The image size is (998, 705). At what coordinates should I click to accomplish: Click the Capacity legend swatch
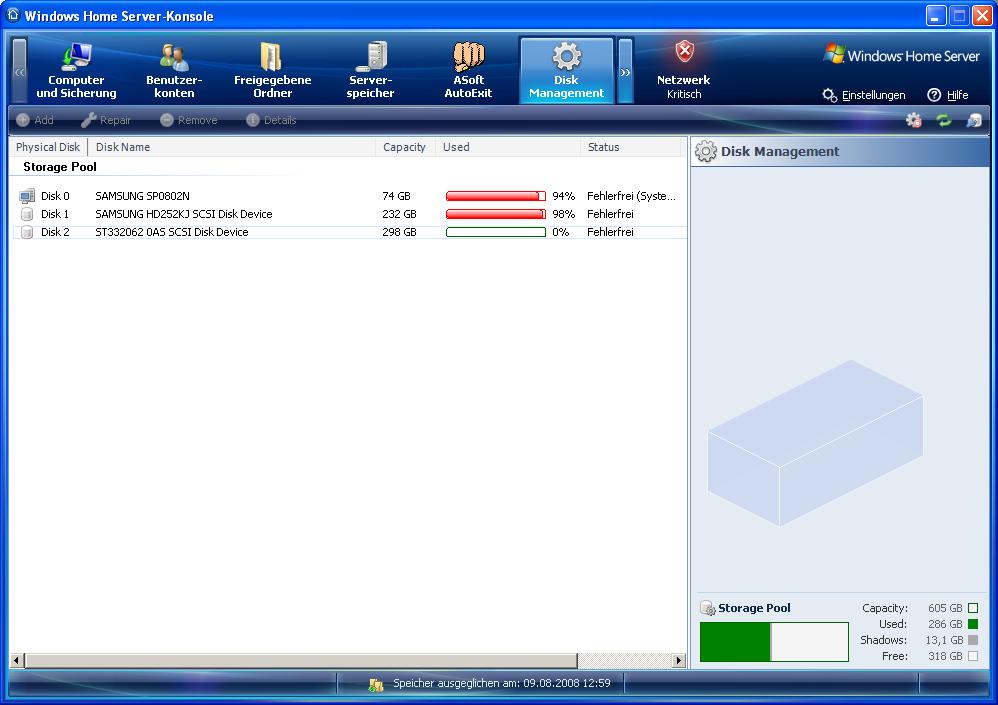[x=973, y=608]
